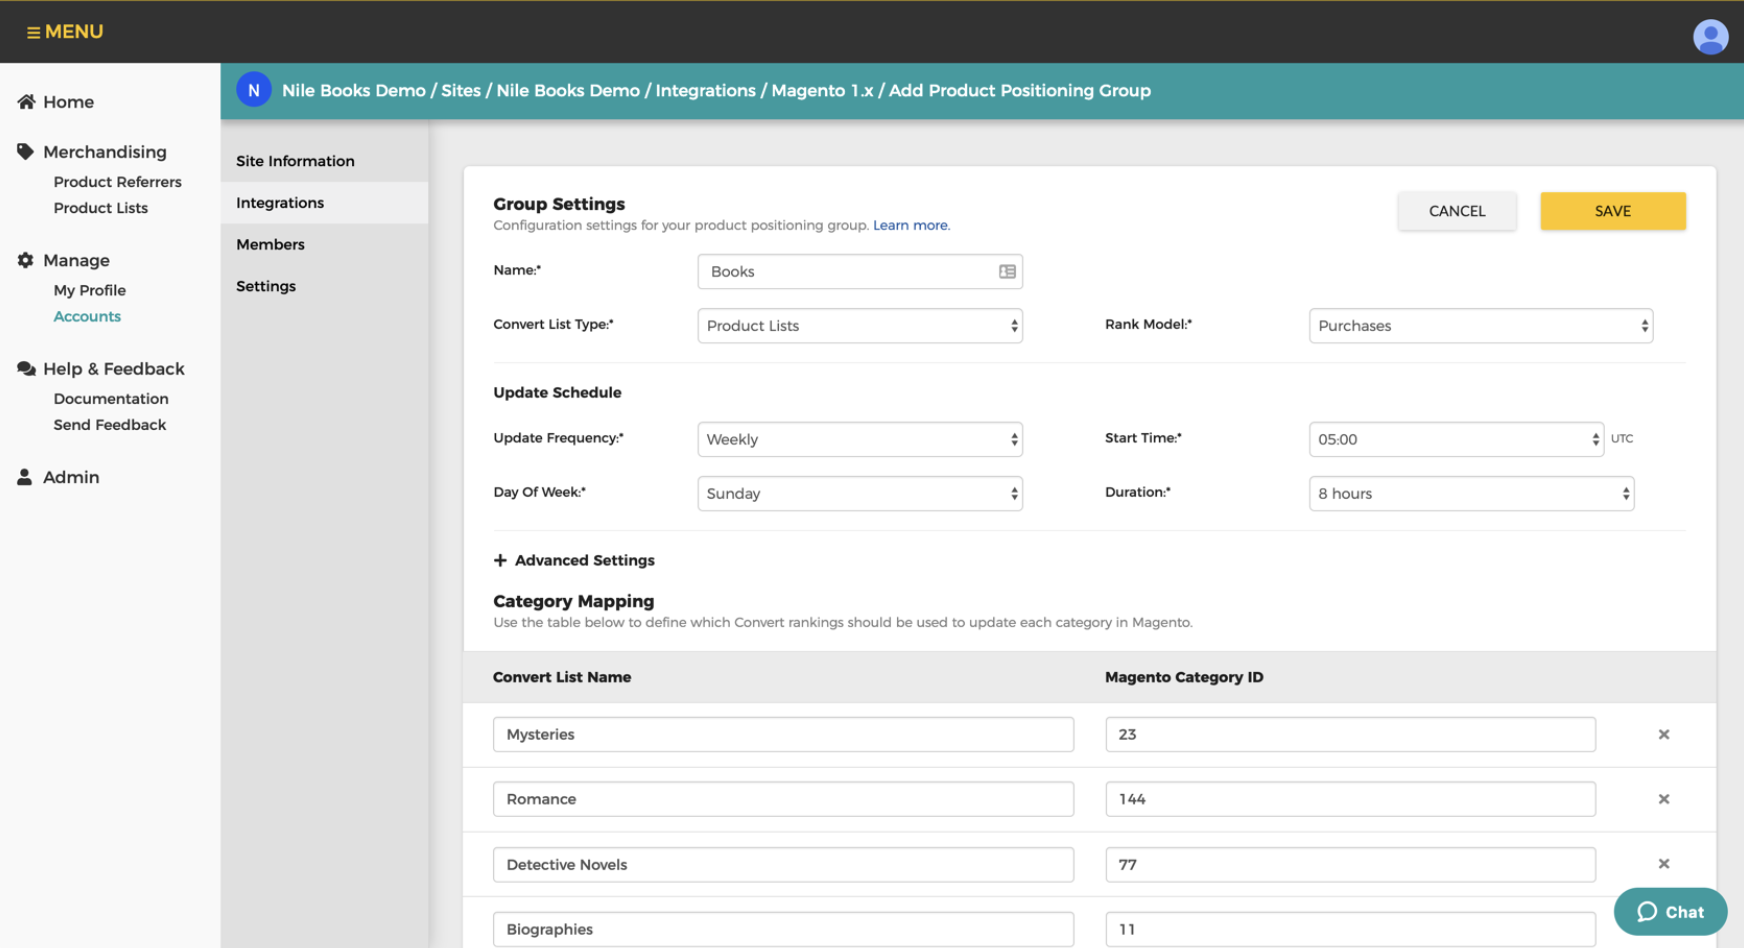The width and height of the screenshot is (1744, 948).
Task: Open the Chat widget
Action: click(1670, 912)
